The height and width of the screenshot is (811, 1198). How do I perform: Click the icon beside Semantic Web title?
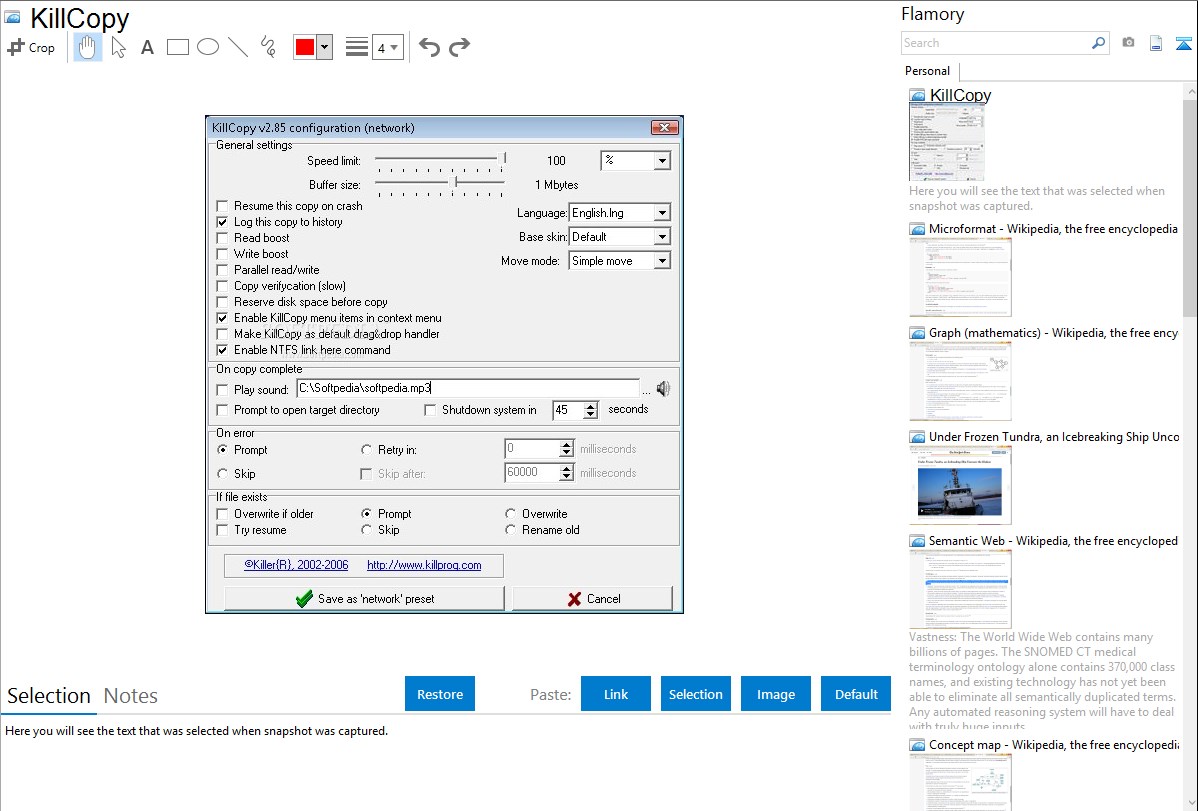click(917, 541)
